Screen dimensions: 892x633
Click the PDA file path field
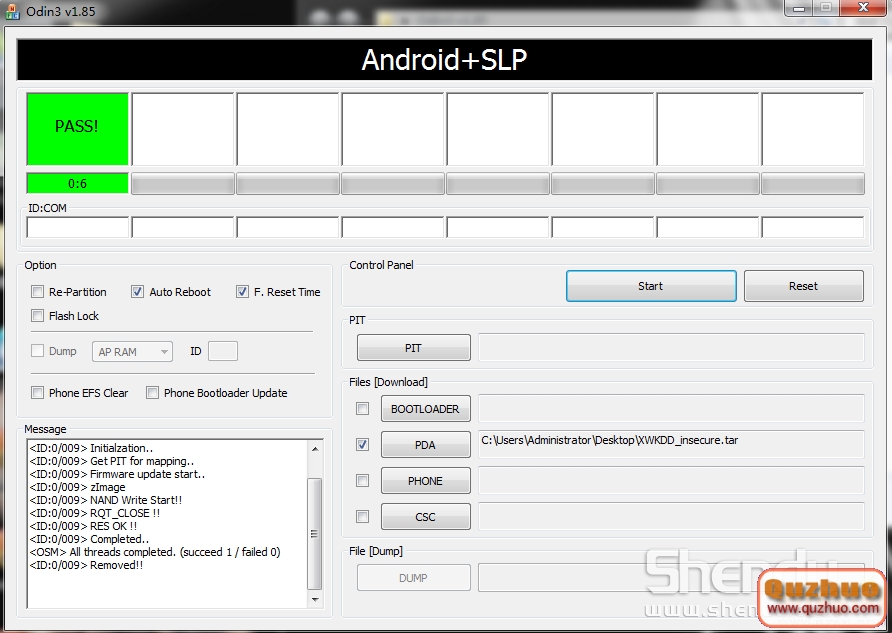pyautogui.click(x=671, y=444)
